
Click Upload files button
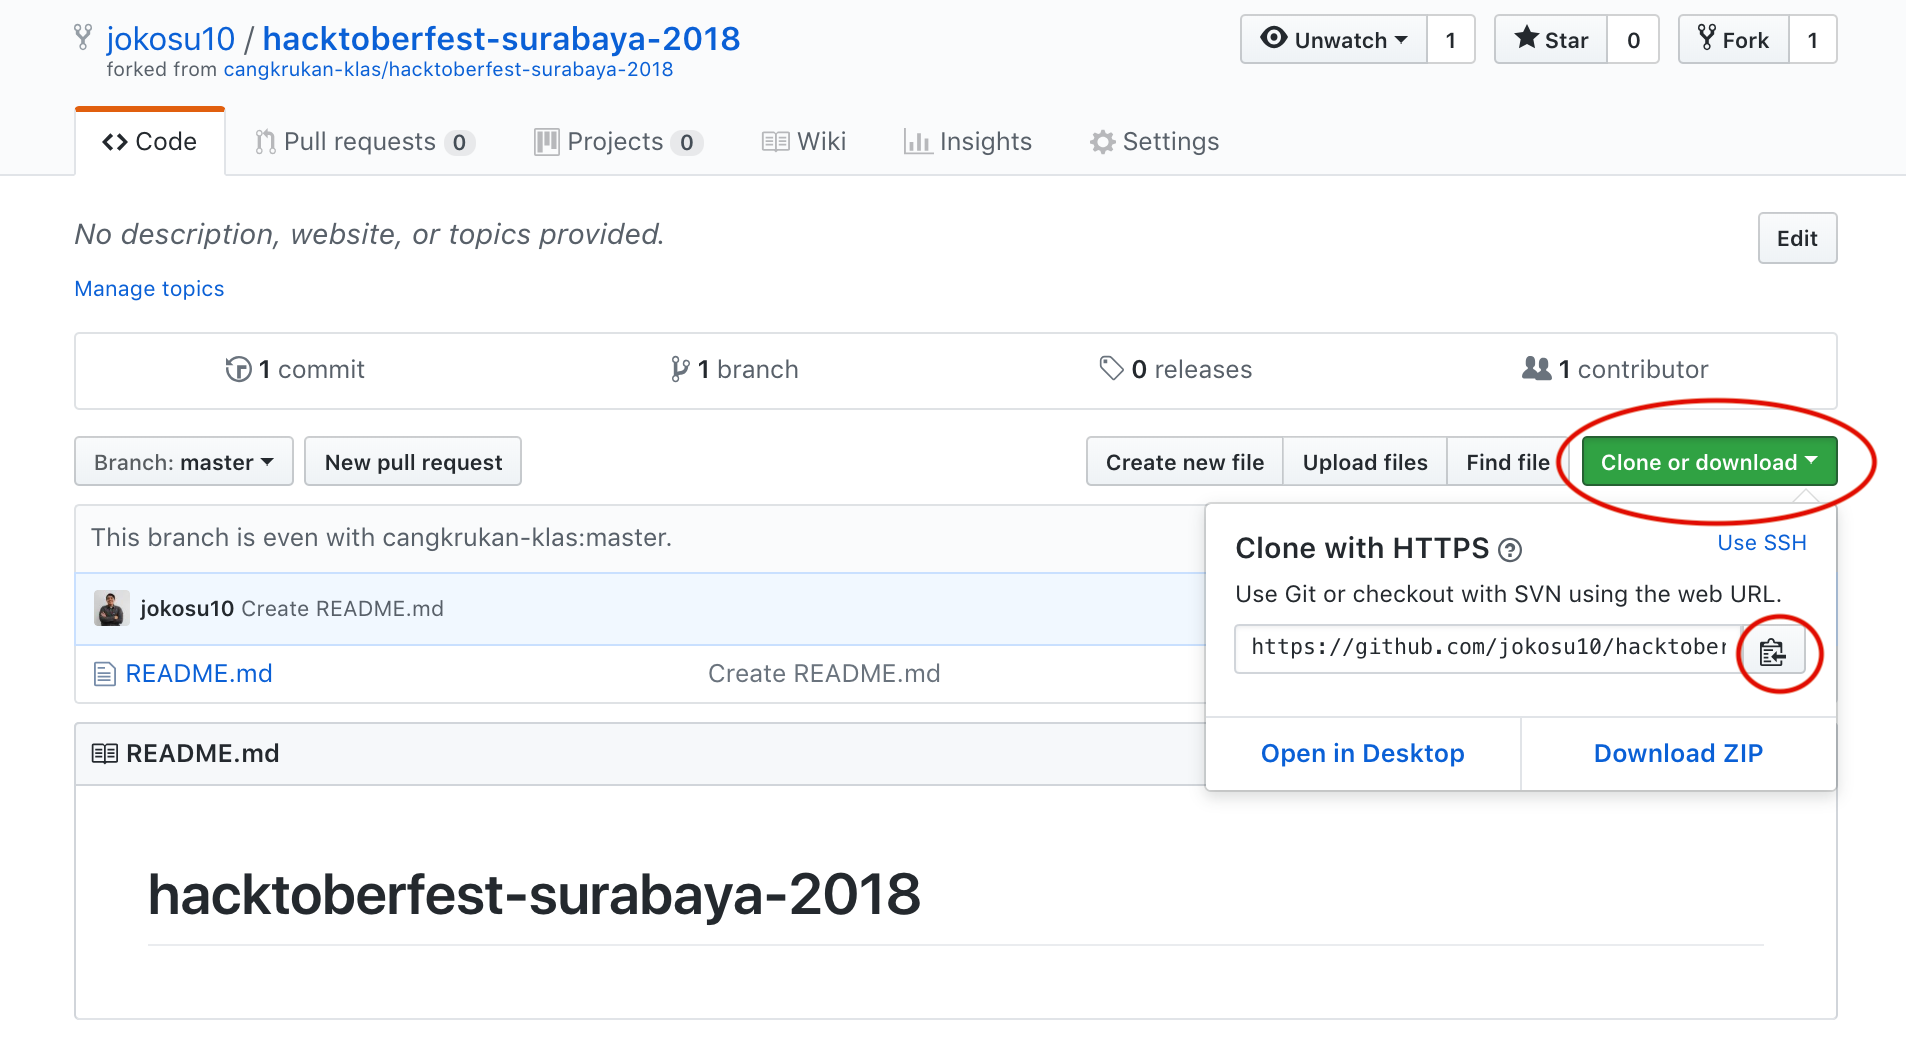coord(1365,462)
